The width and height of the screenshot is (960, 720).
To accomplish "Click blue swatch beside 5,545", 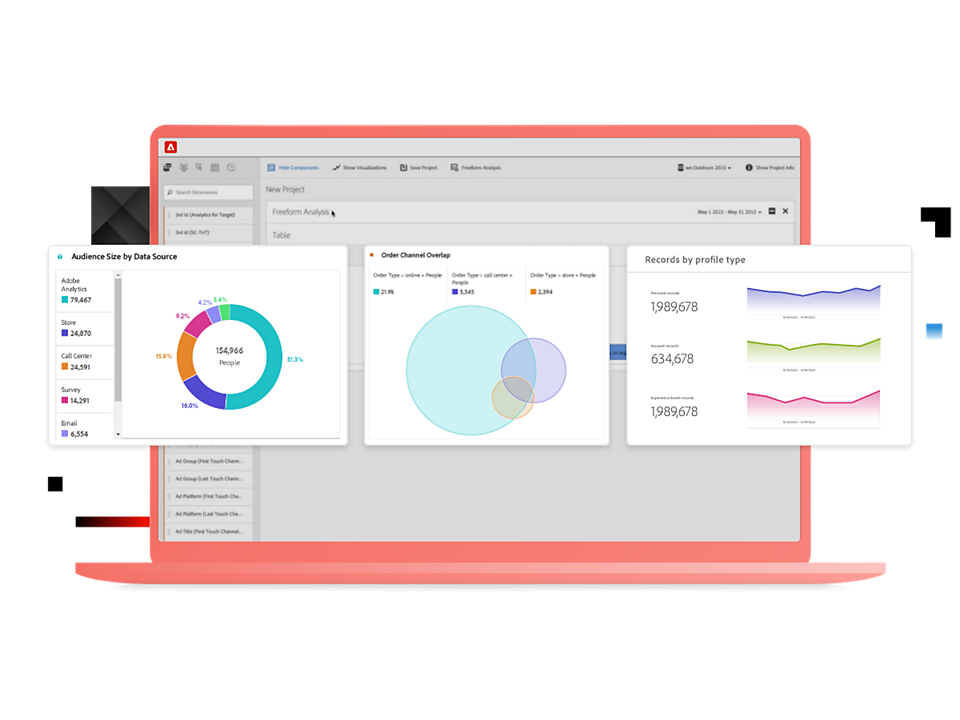I will click(x=455, y=292).
